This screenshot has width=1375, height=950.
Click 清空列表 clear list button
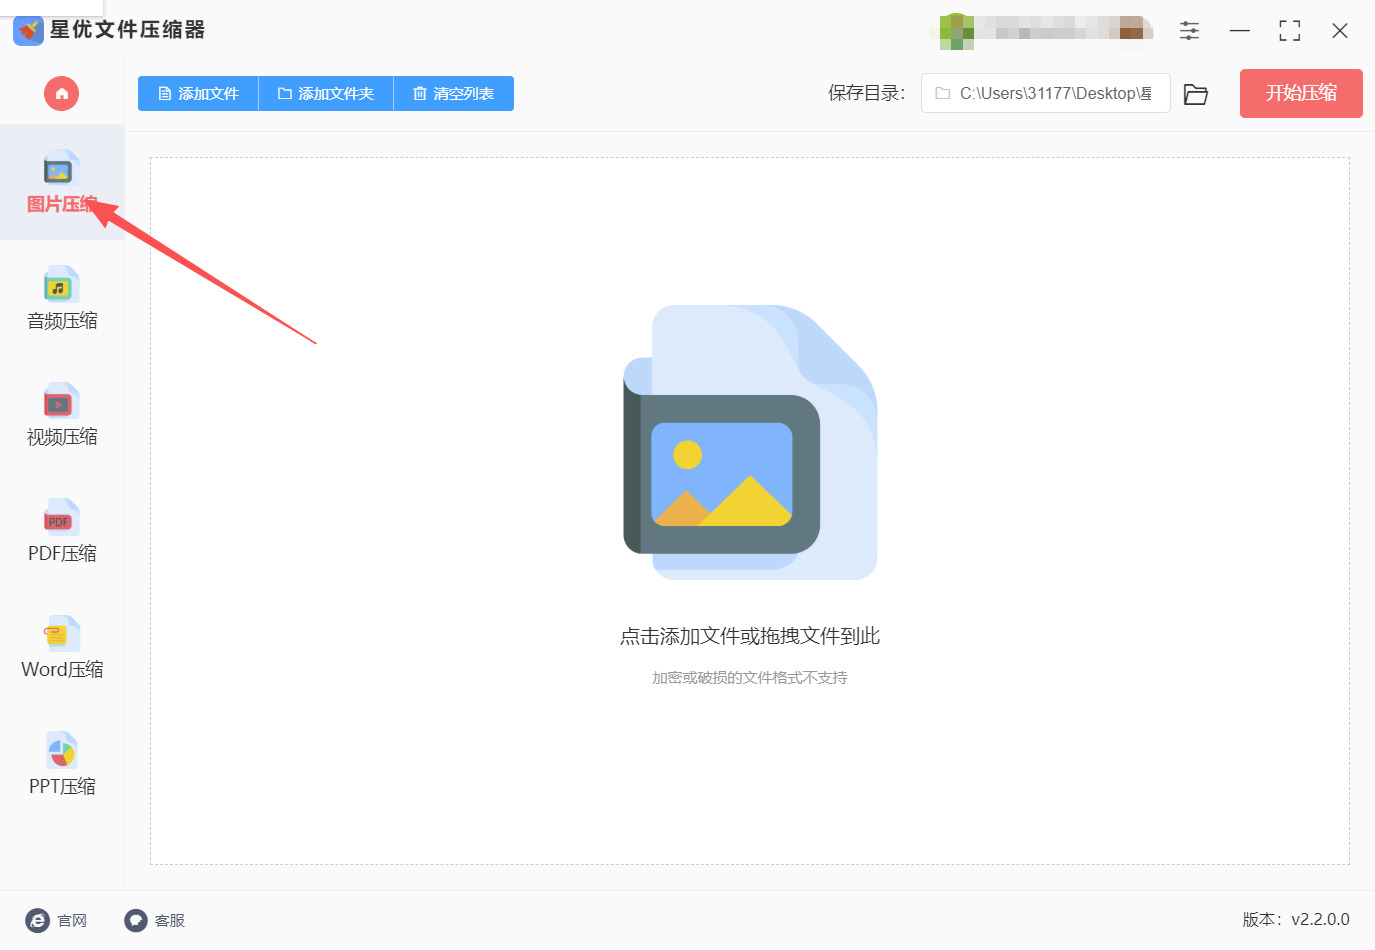point(453,94)
